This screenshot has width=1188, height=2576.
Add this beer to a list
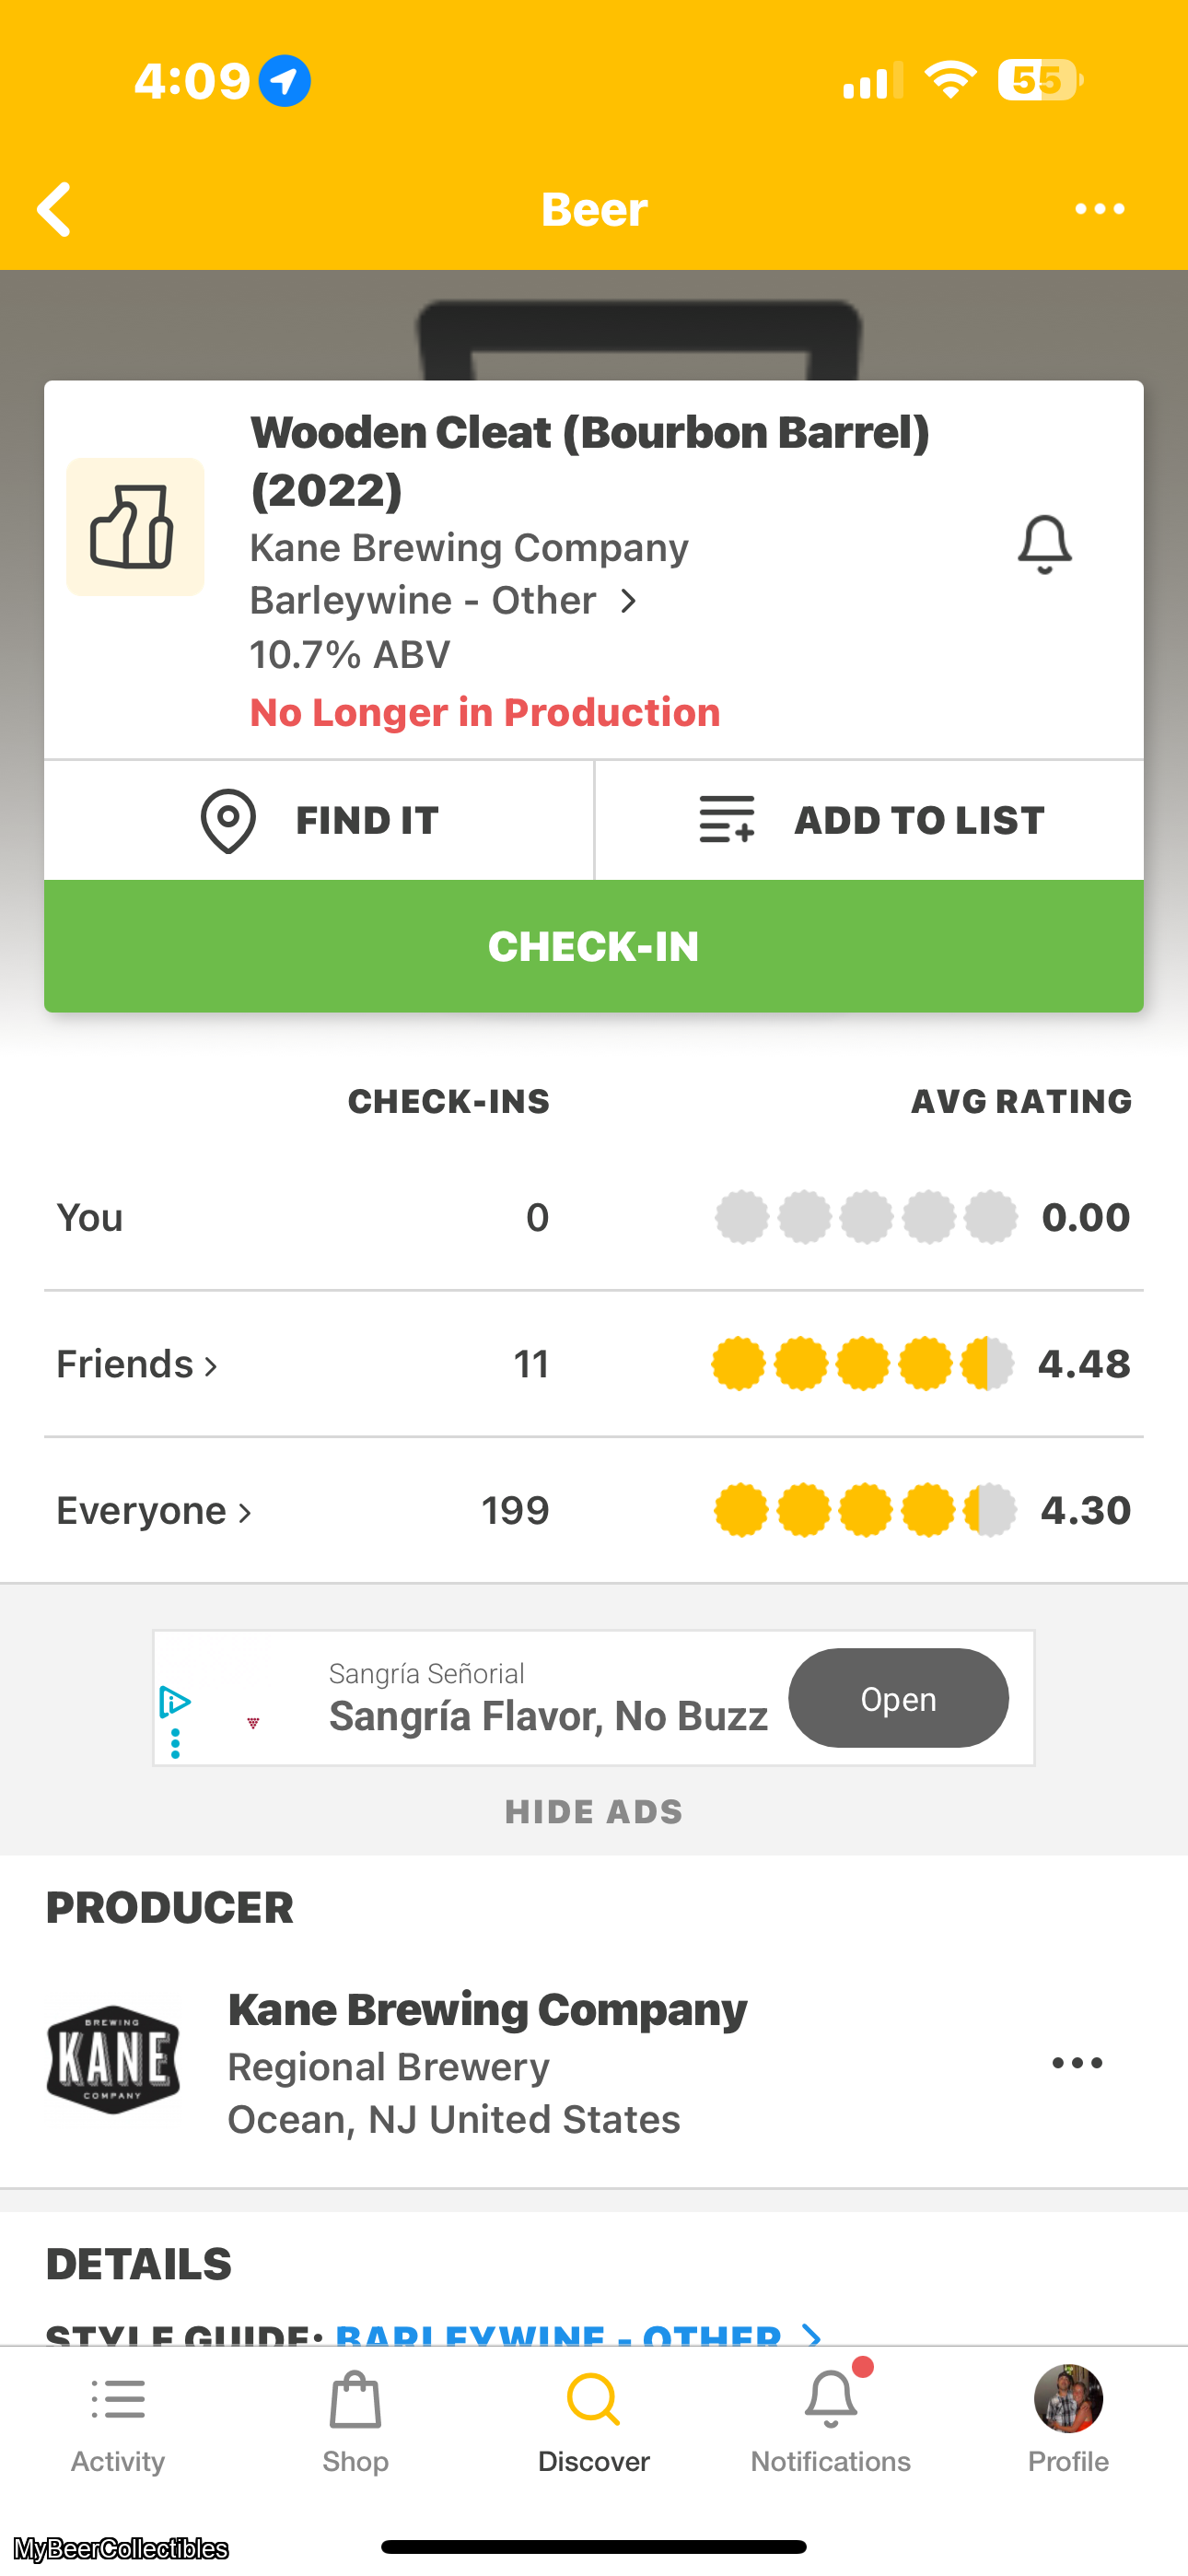869,821
